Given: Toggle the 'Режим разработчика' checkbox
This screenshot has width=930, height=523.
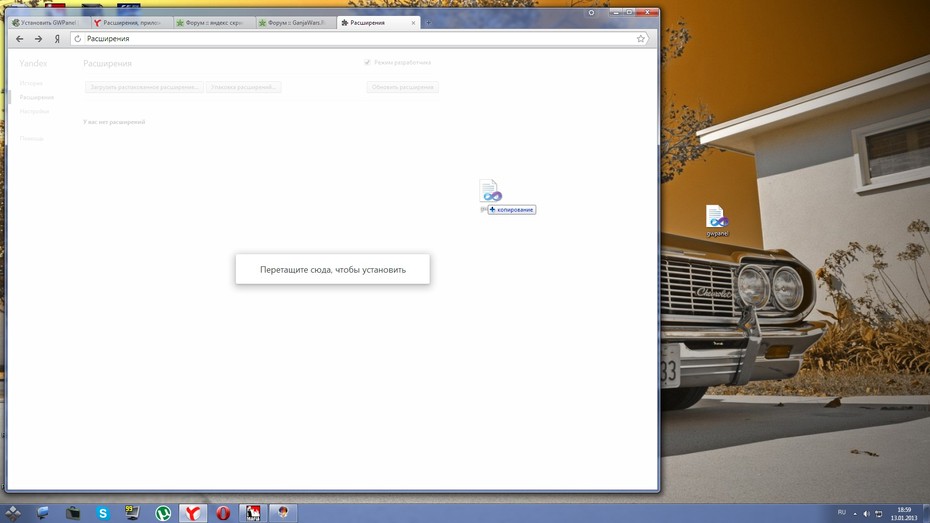Looking at the screenshot, I should (367, 62).
